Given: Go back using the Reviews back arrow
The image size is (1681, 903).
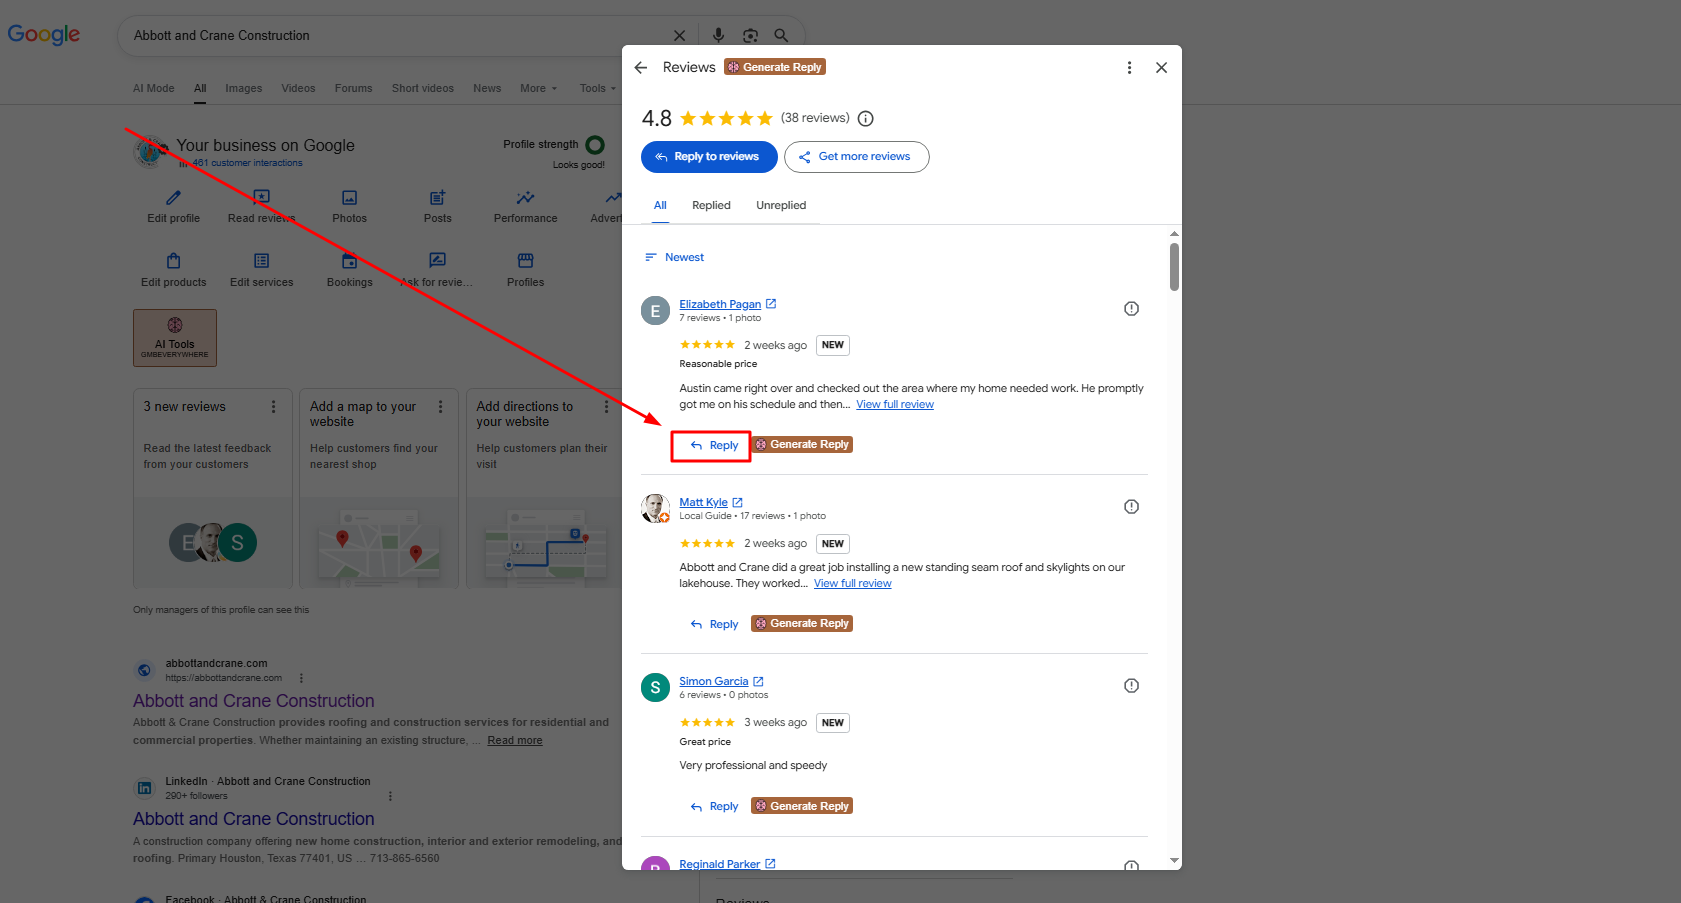Looking at the screenshot, I should tap(641, 68).
